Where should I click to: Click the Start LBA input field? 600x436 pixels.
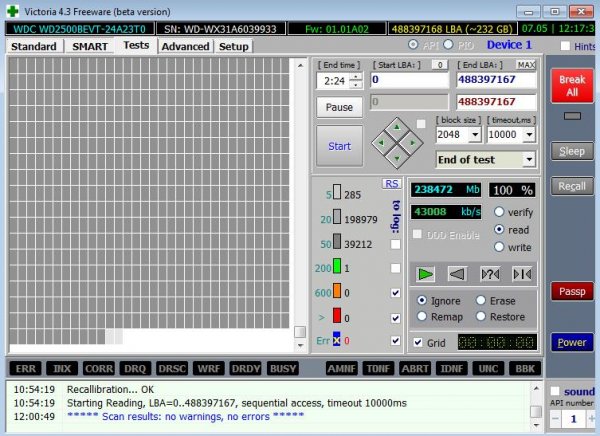[411, 79]
